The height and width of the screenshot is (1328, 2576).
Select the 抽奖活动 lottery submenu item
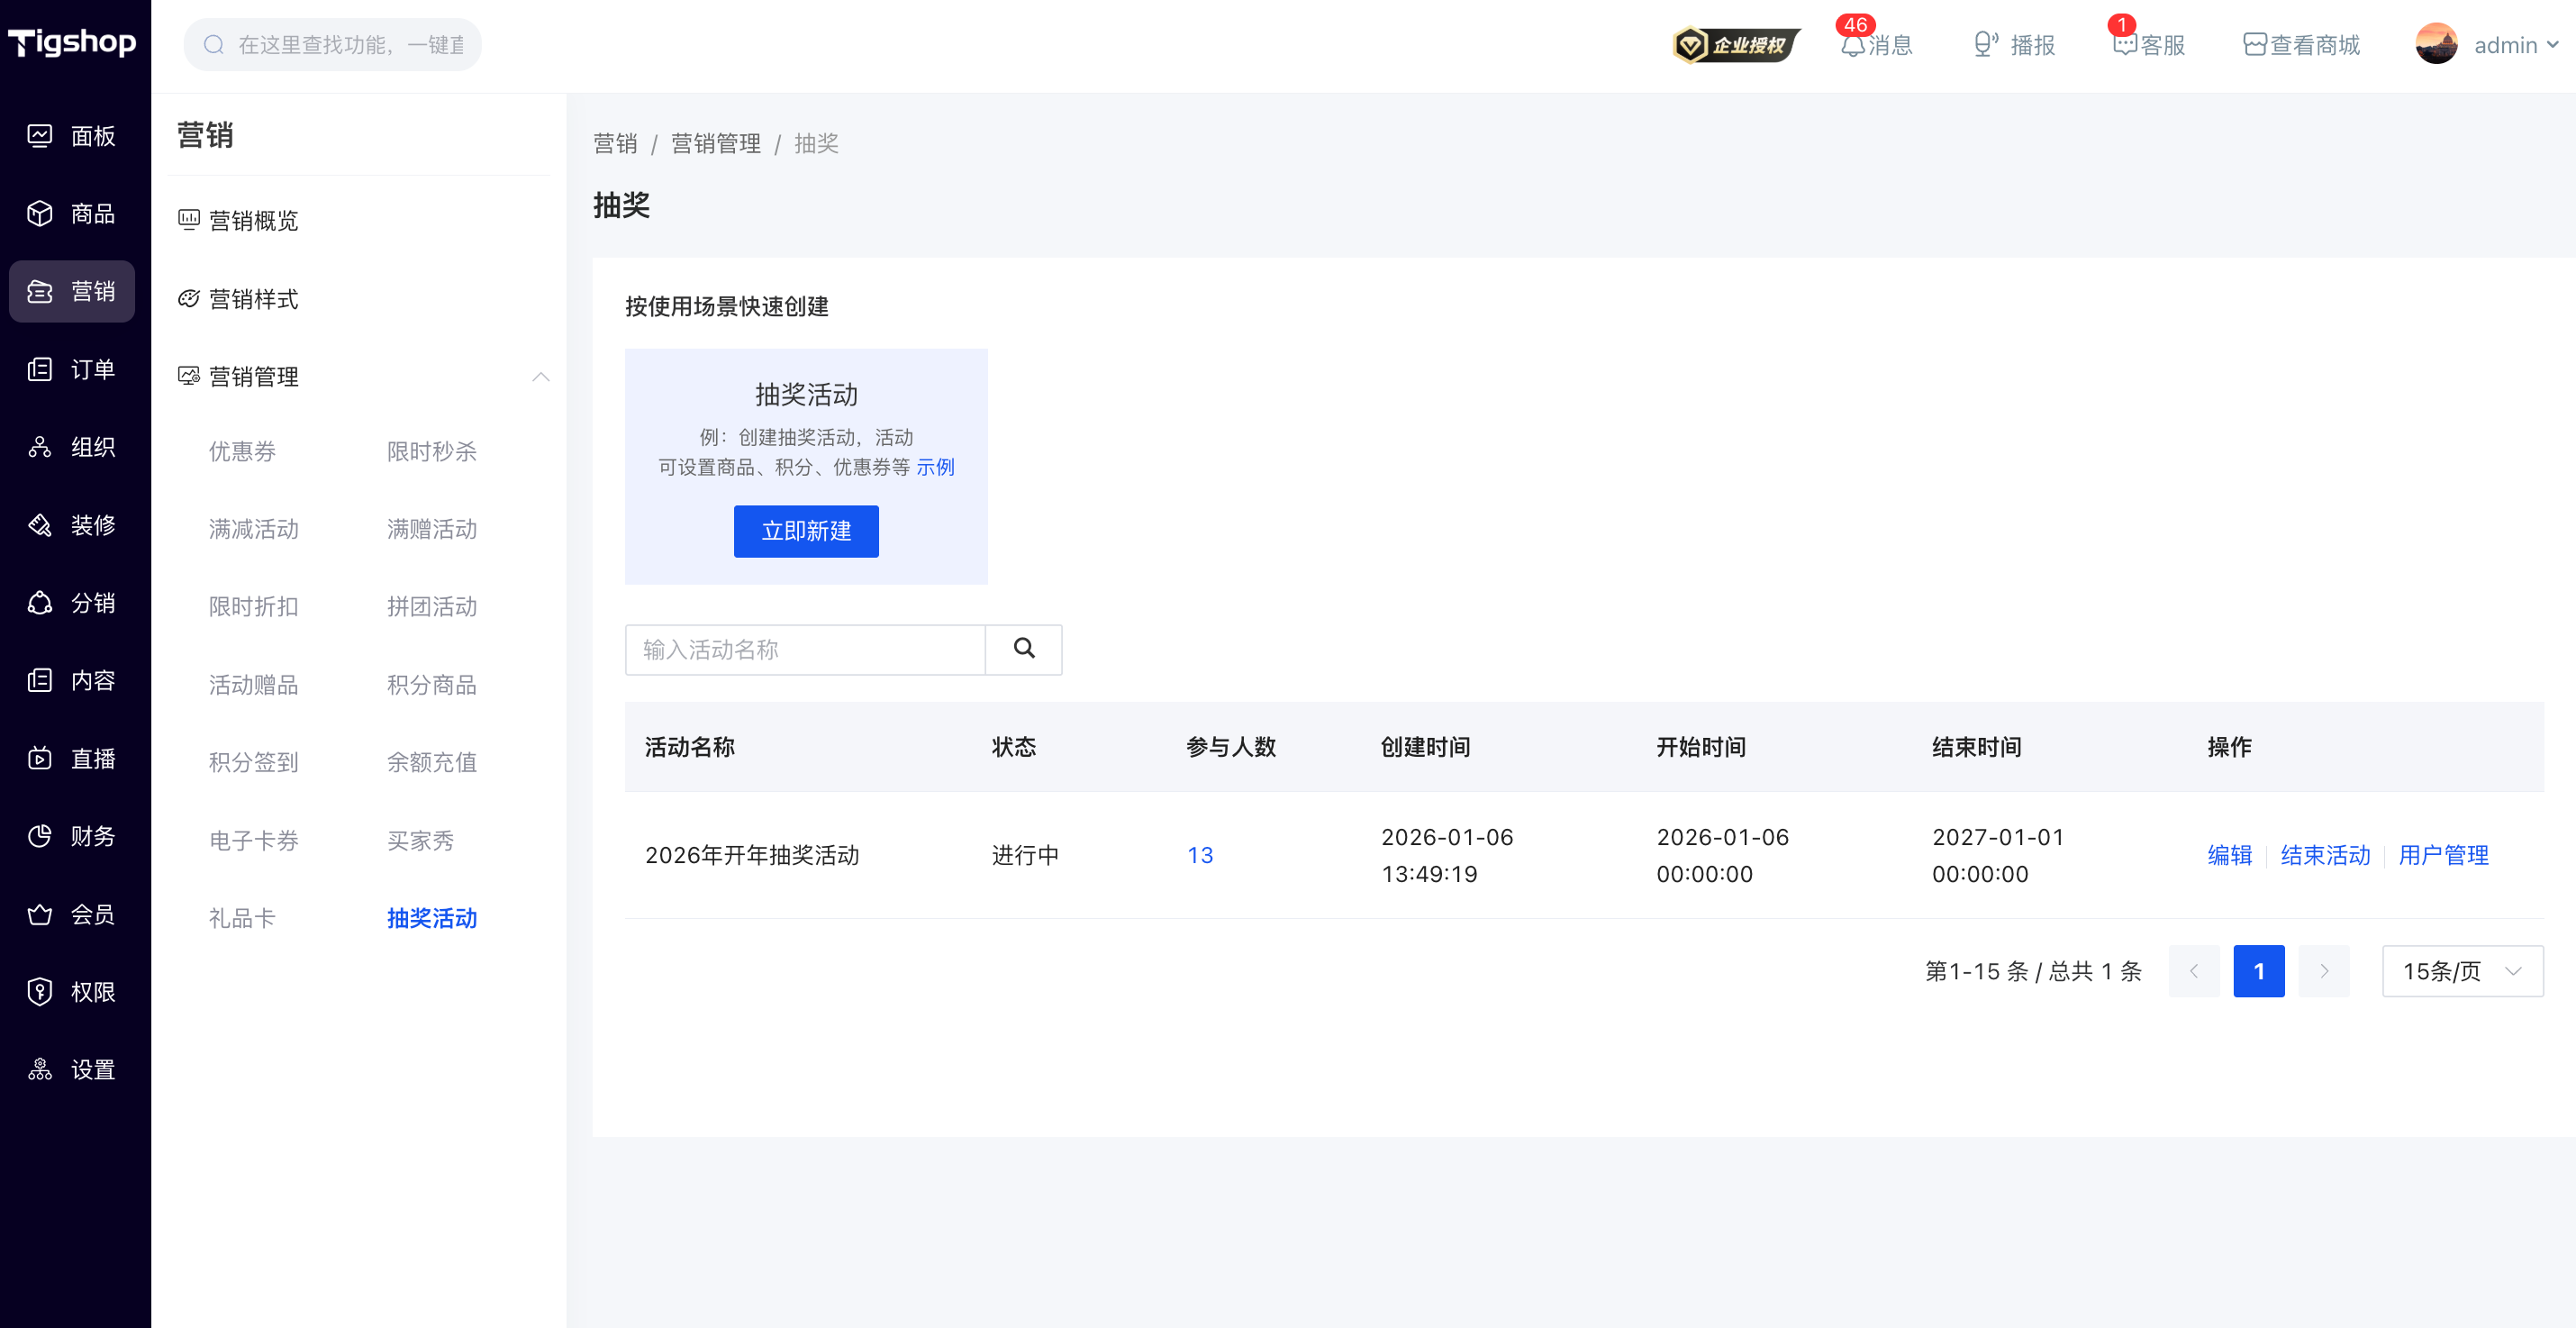point(432,918)
